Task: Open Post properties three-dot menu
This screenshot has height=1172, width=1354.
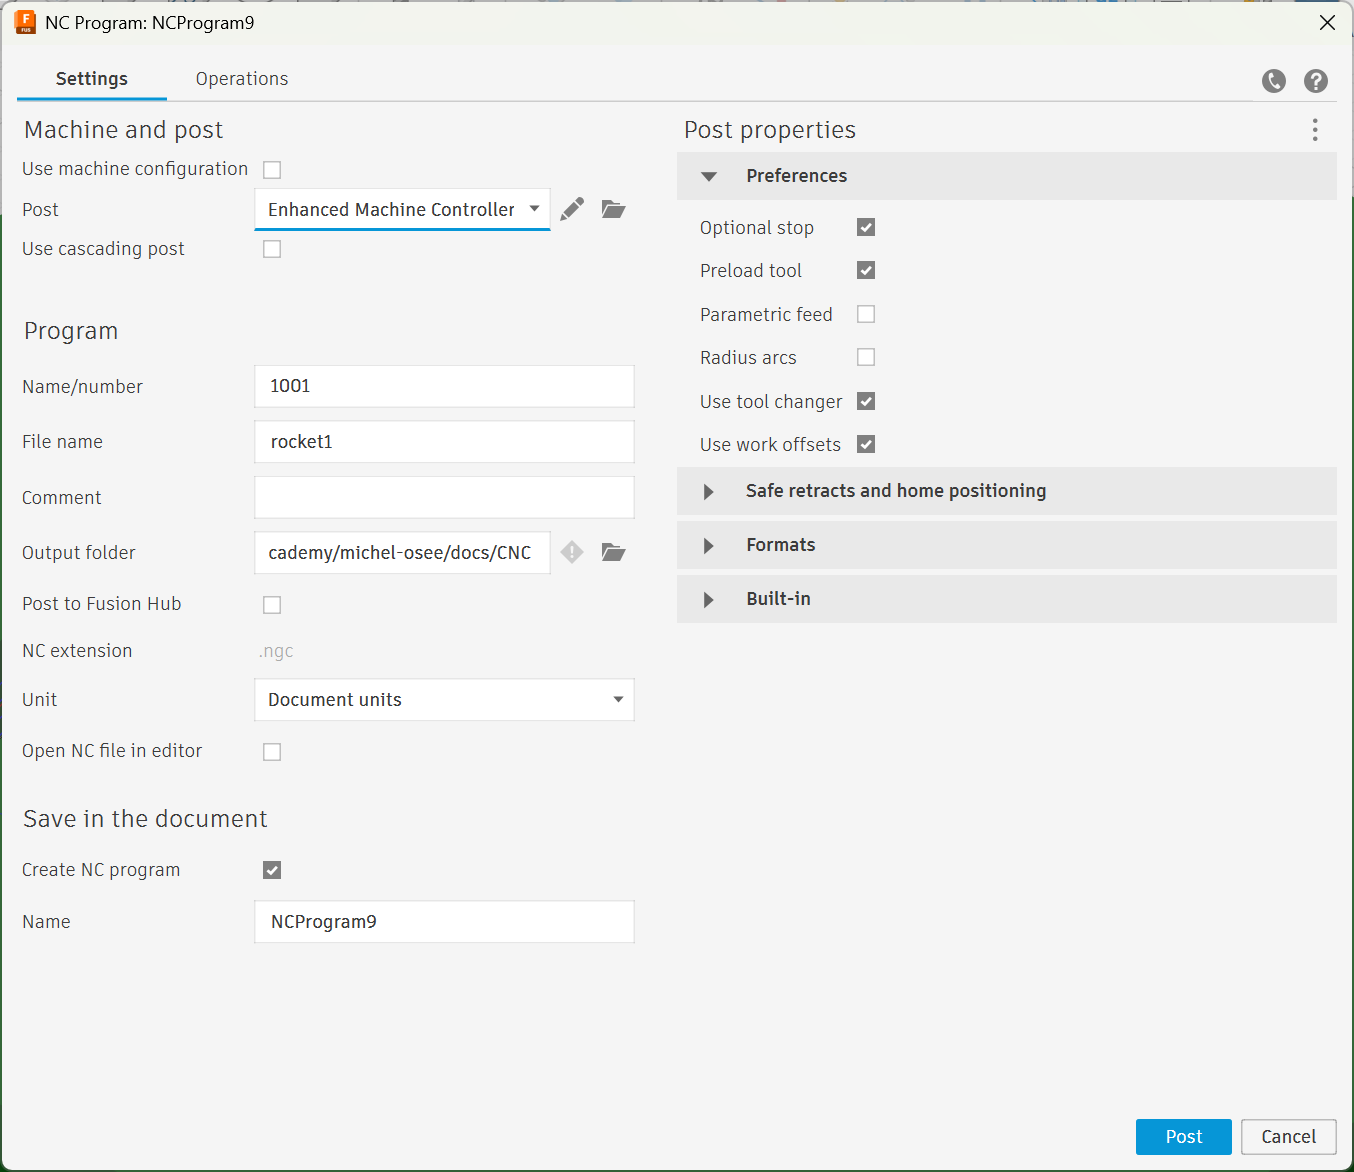Action: [1315, 130]
